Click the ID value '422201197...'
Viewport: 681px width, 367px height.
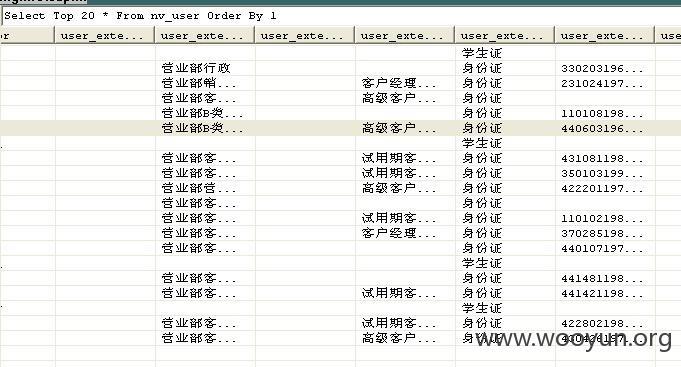tap(602, 188)
